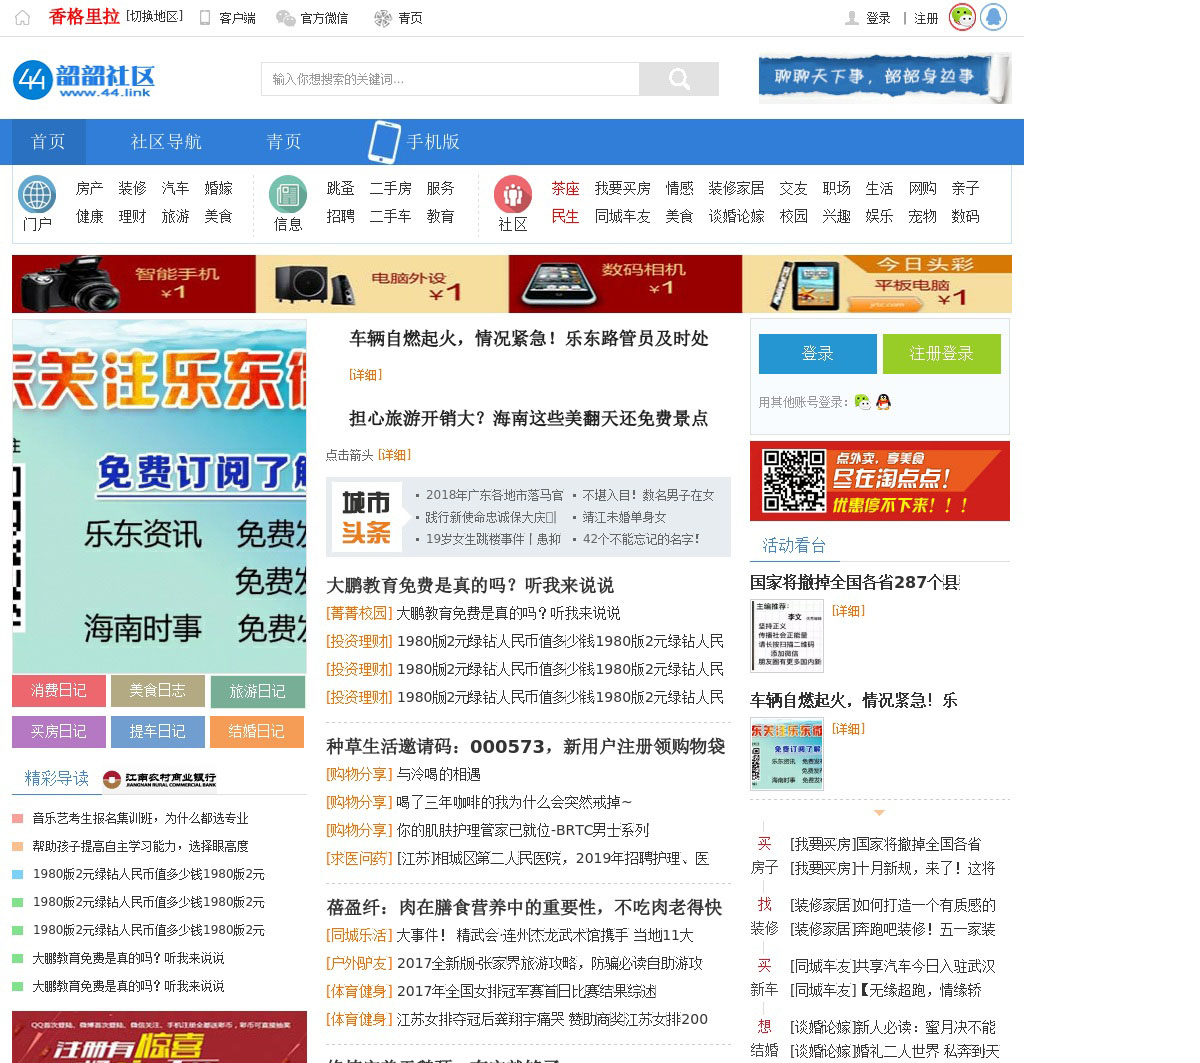Viewport: 1200px width, 1063px height.
Task: Open the 结婚日记 orange tile
Action: point(257,732)
